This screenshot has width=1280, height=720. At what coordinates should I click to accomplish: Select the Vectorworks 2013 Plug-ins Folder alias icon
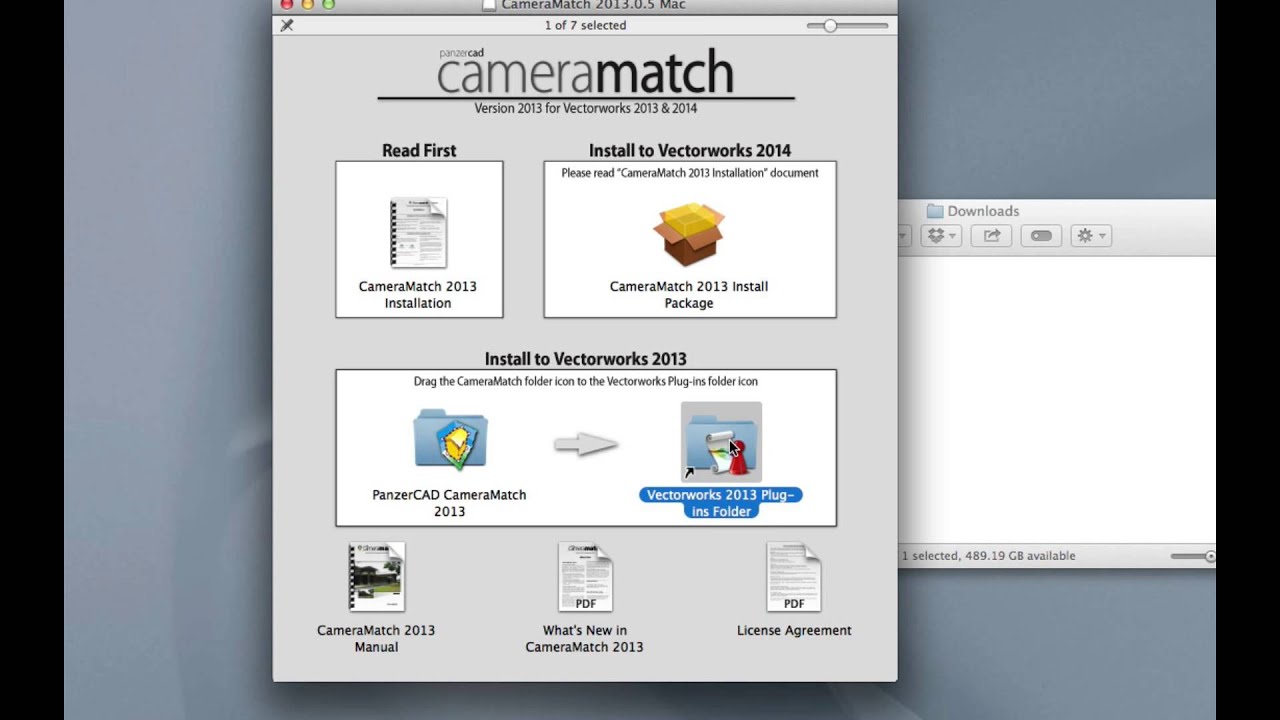(721, 442)
